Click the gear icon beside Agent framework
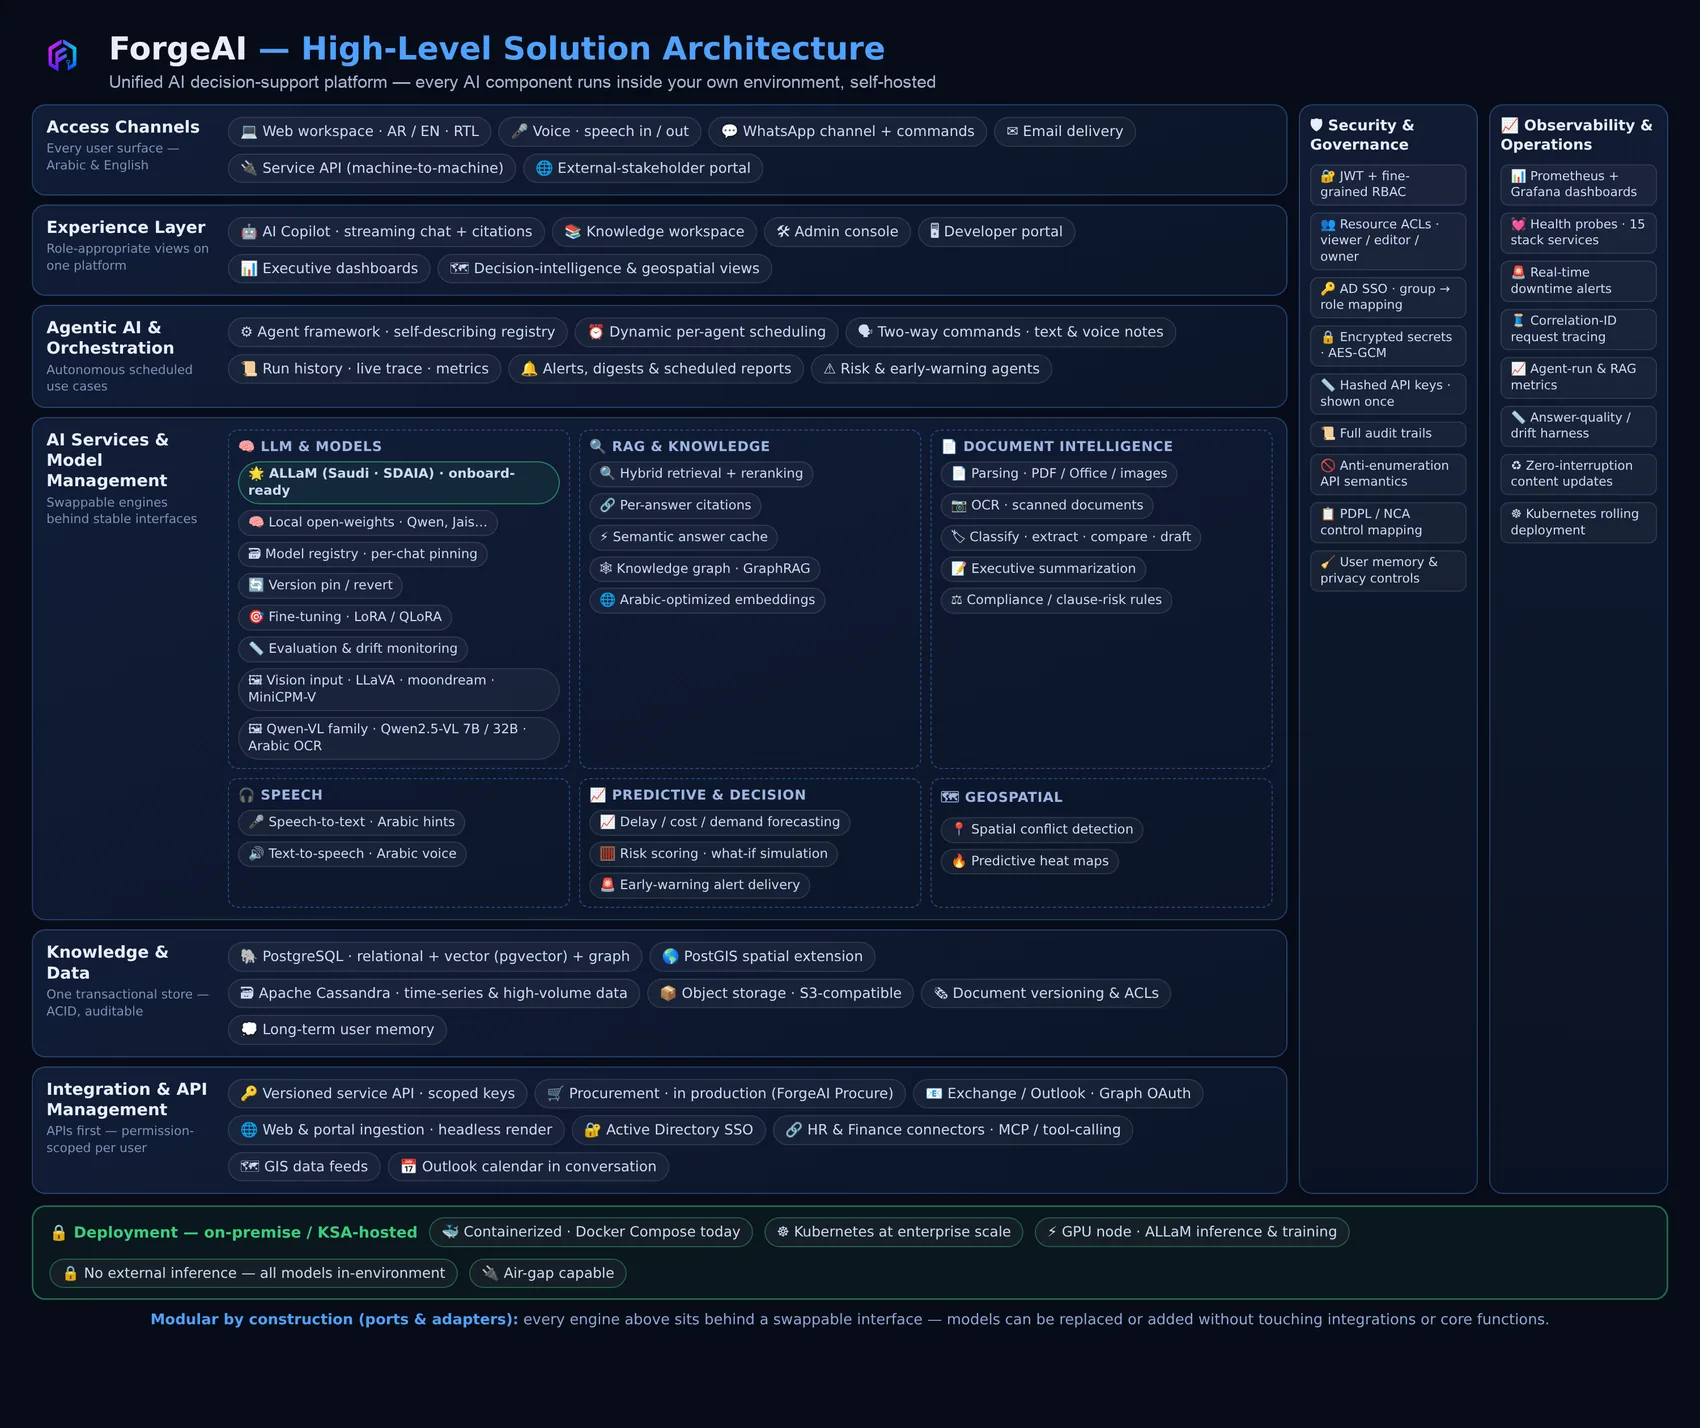 pos(246,332)
